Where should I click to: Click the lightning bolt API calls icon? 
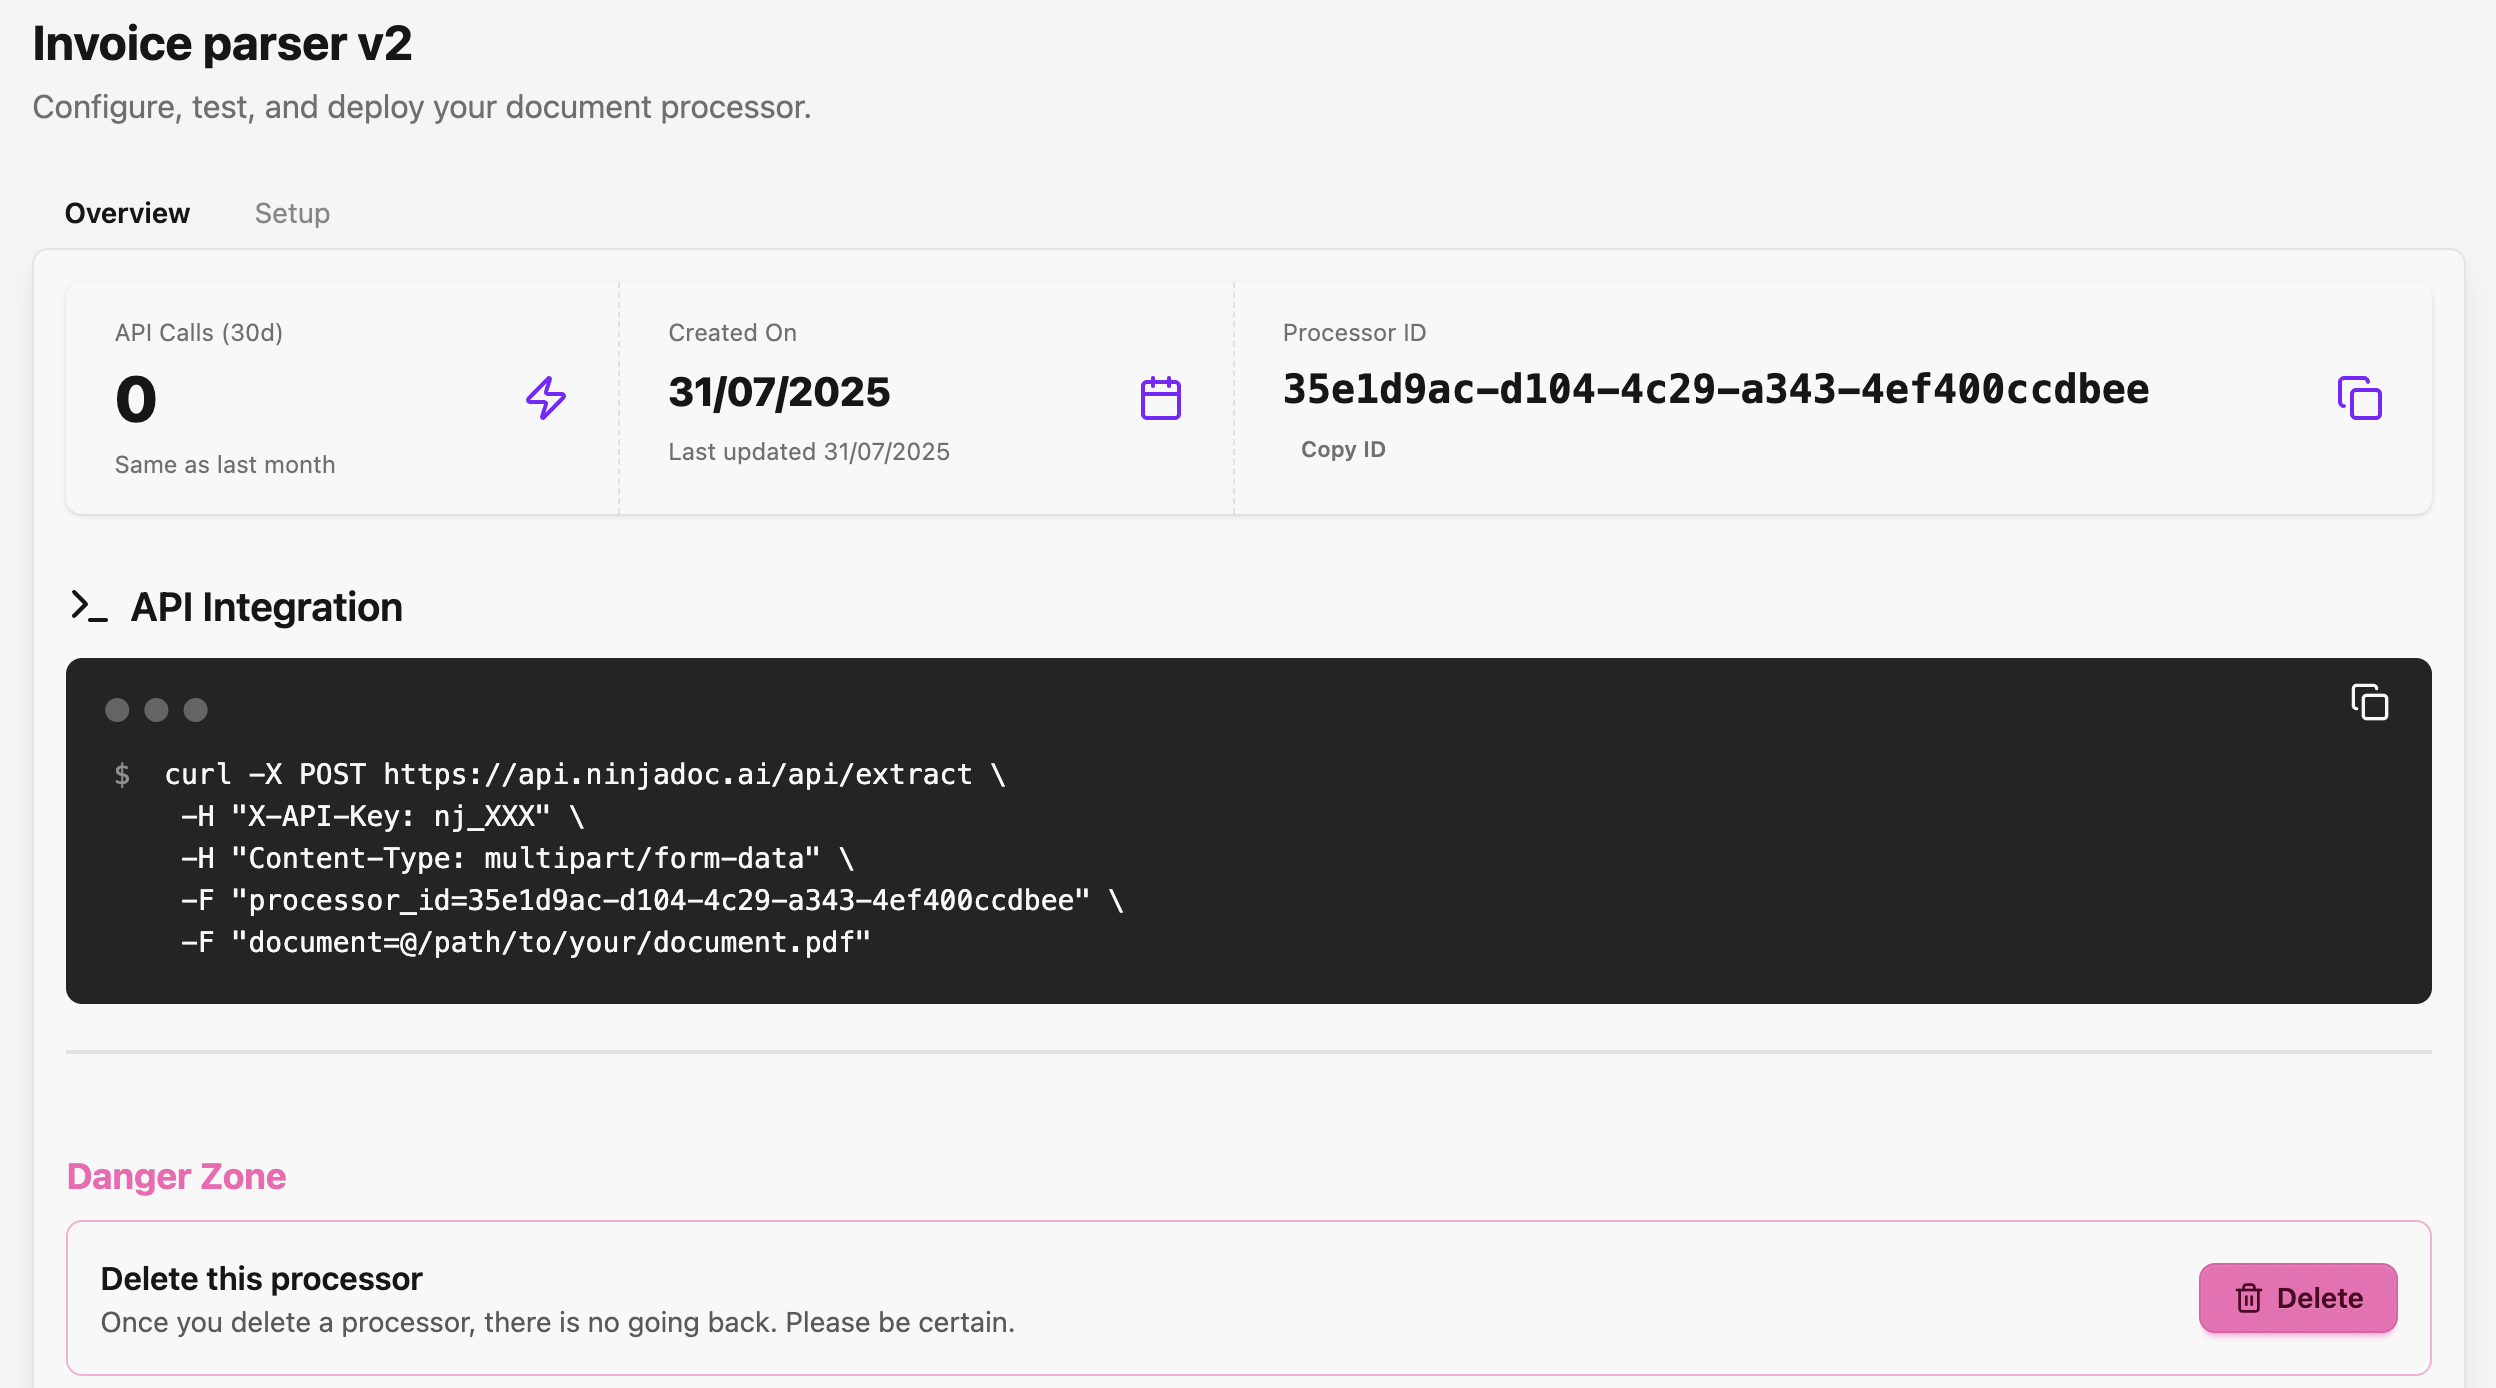point(546,398)
